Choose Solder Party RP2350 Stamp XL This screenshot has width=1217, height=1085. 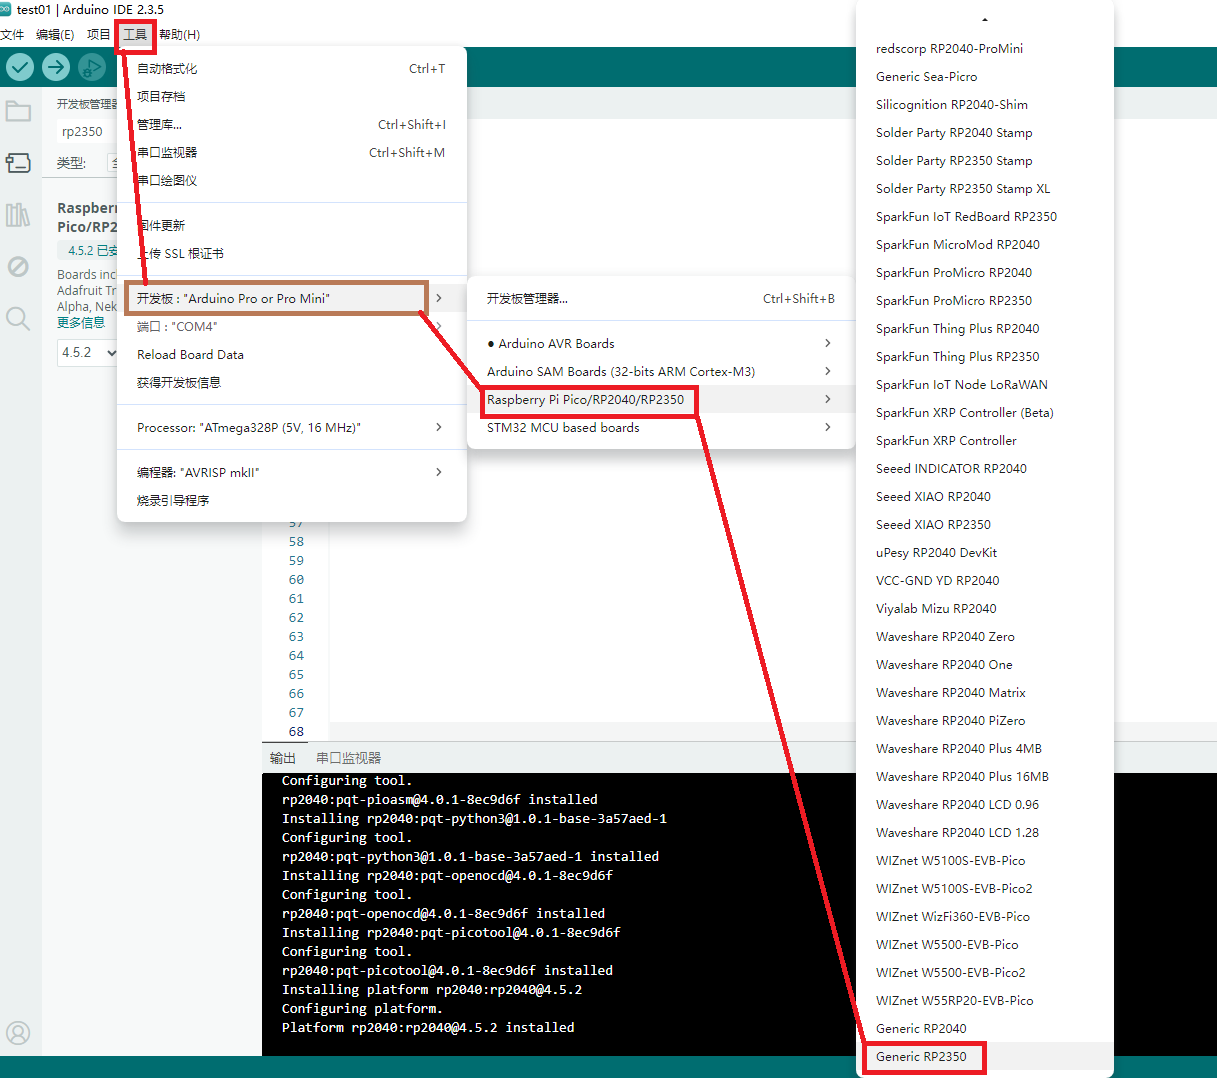[985, 188]
